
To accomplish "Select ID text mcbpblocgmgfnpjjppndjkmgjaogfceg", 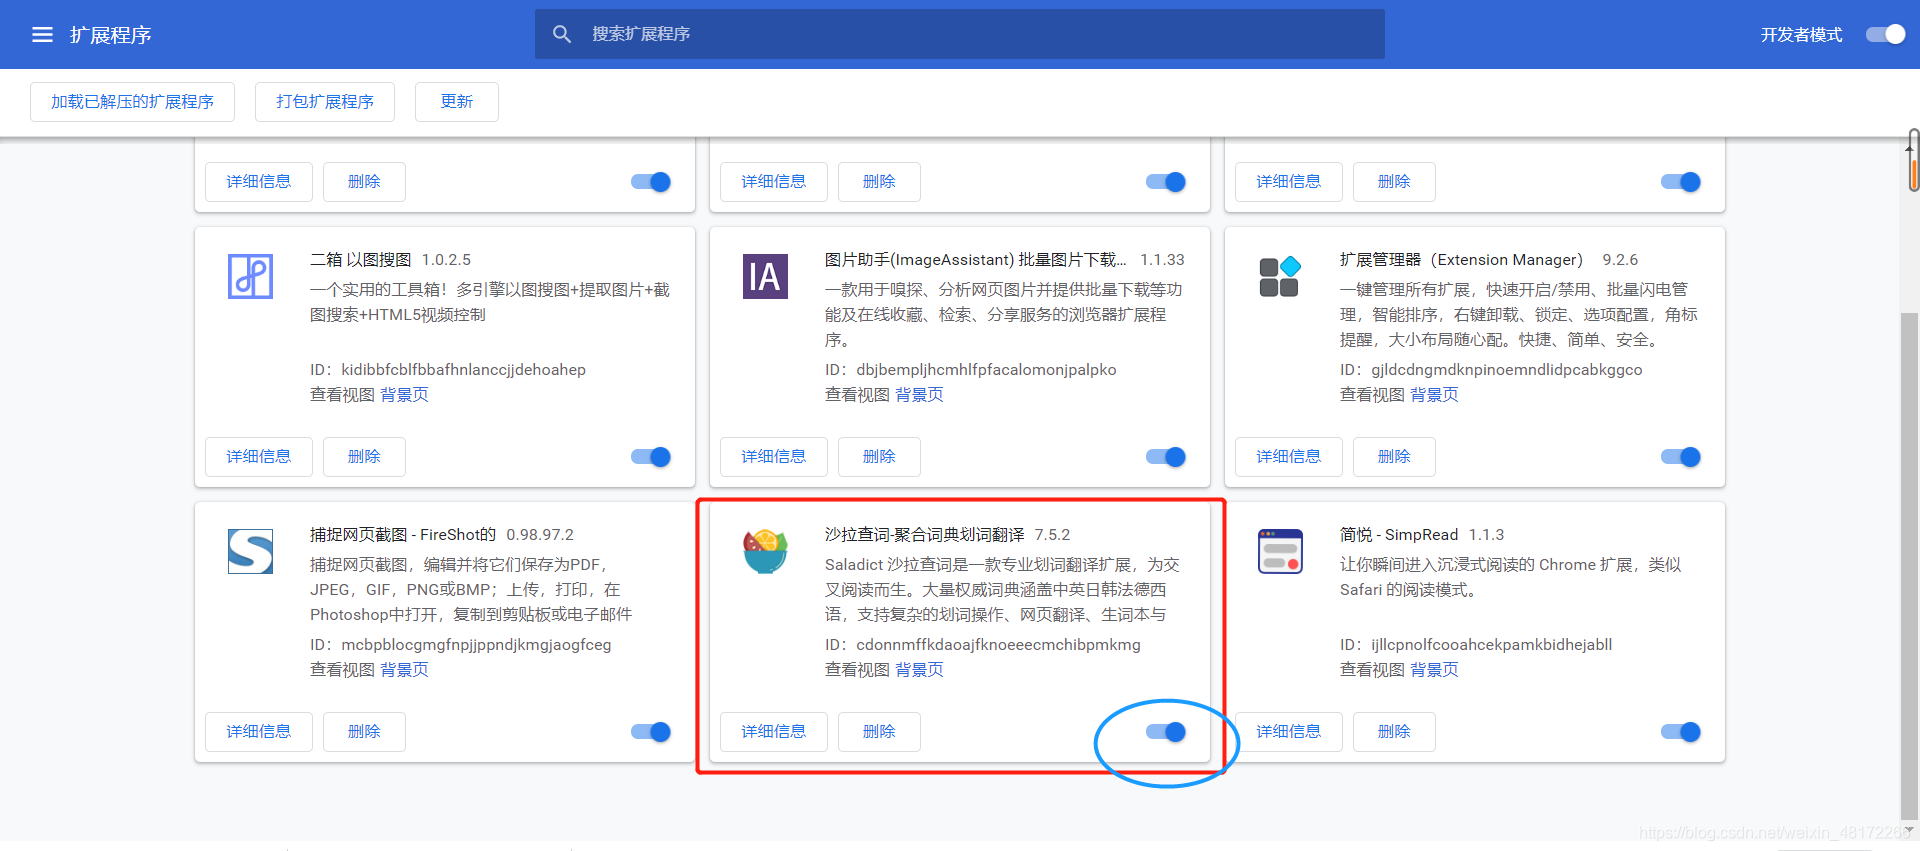I will tap(476, 645).
